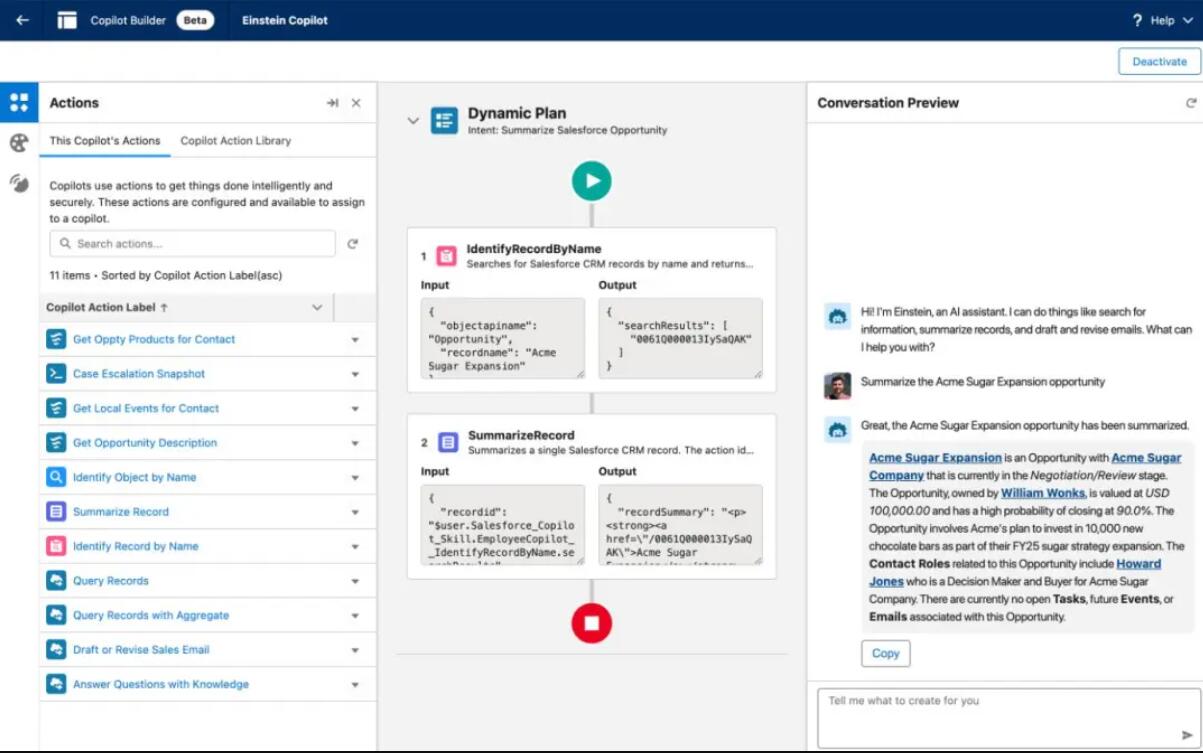The width and height of the screenshot is (1203, 753).
Task: Click the Deactivate button
Action: 1158,61
